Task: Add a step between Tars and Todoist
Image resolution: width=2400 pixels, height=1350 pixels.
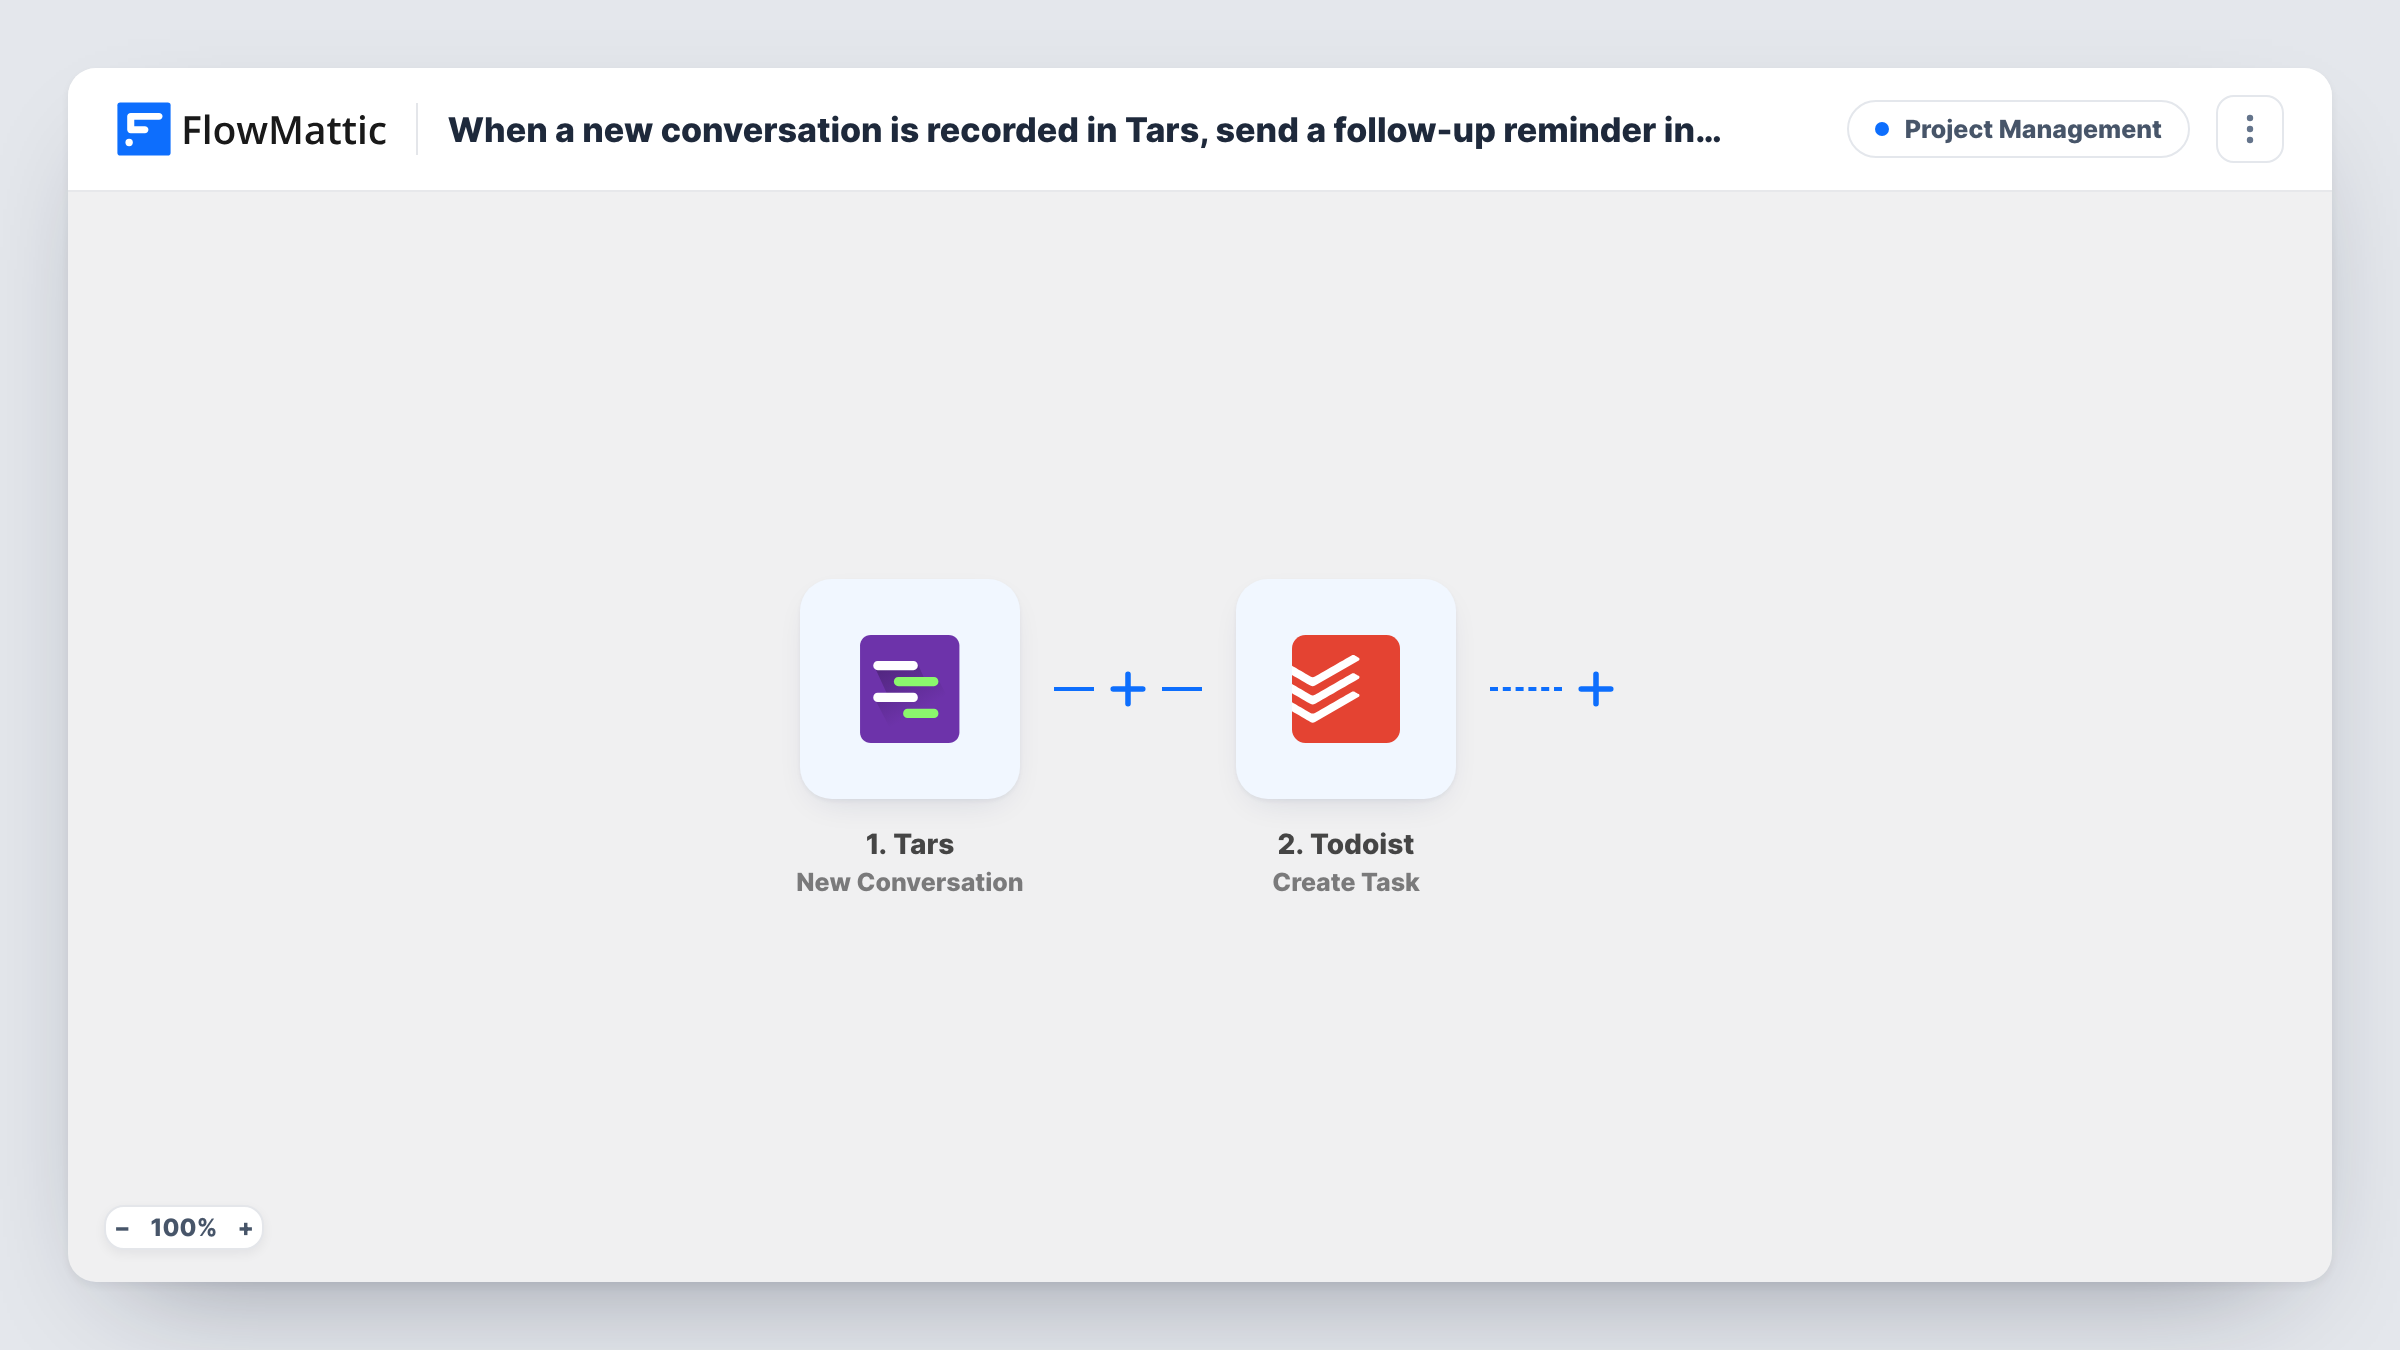Action: (1128, 689)
